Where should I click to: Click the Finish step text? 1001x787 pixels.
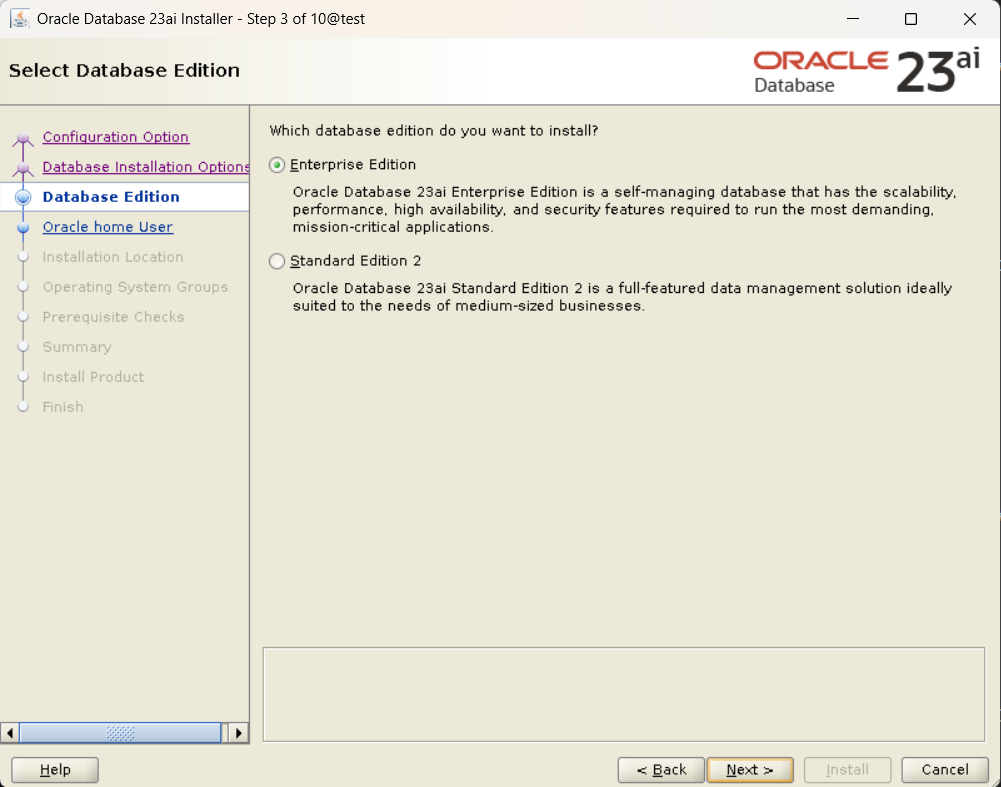pos(63,407)
